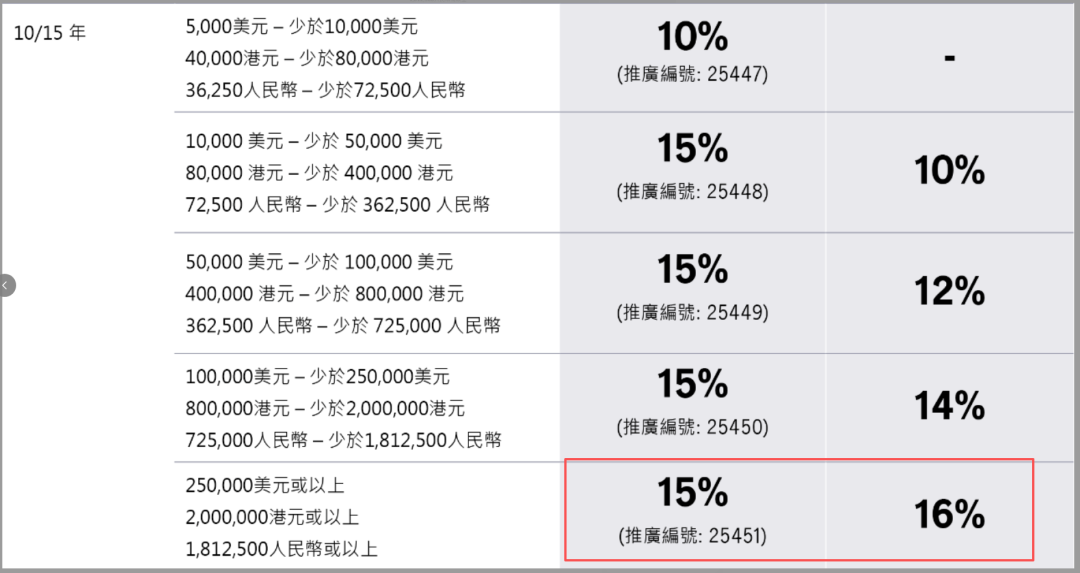
Task: Click promo code 25451 in highlighted box
Action: [692, 536]
